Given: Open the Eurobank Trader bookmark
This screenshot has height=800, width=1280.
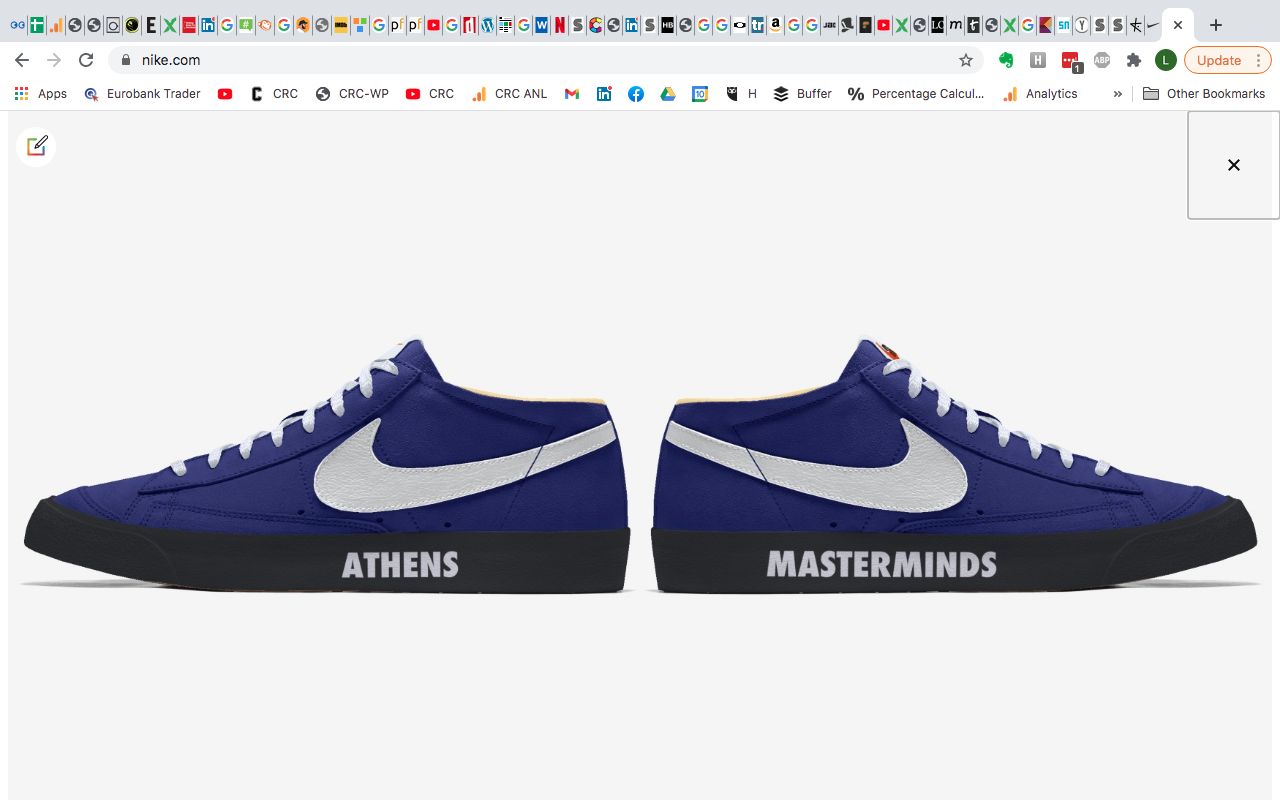Looking at the screenshot, I should click(x=142, y=94).
